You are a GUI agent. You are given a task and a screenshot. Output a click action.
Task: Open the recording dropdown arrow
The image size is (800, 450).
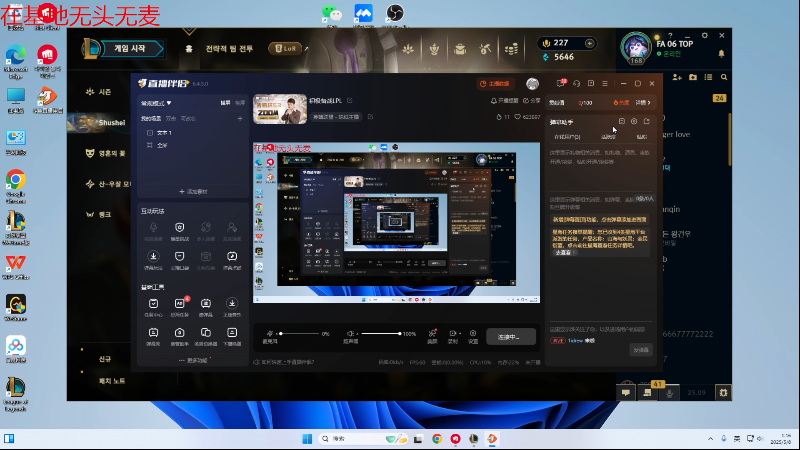pyautogui.click(x=460, y=334)
